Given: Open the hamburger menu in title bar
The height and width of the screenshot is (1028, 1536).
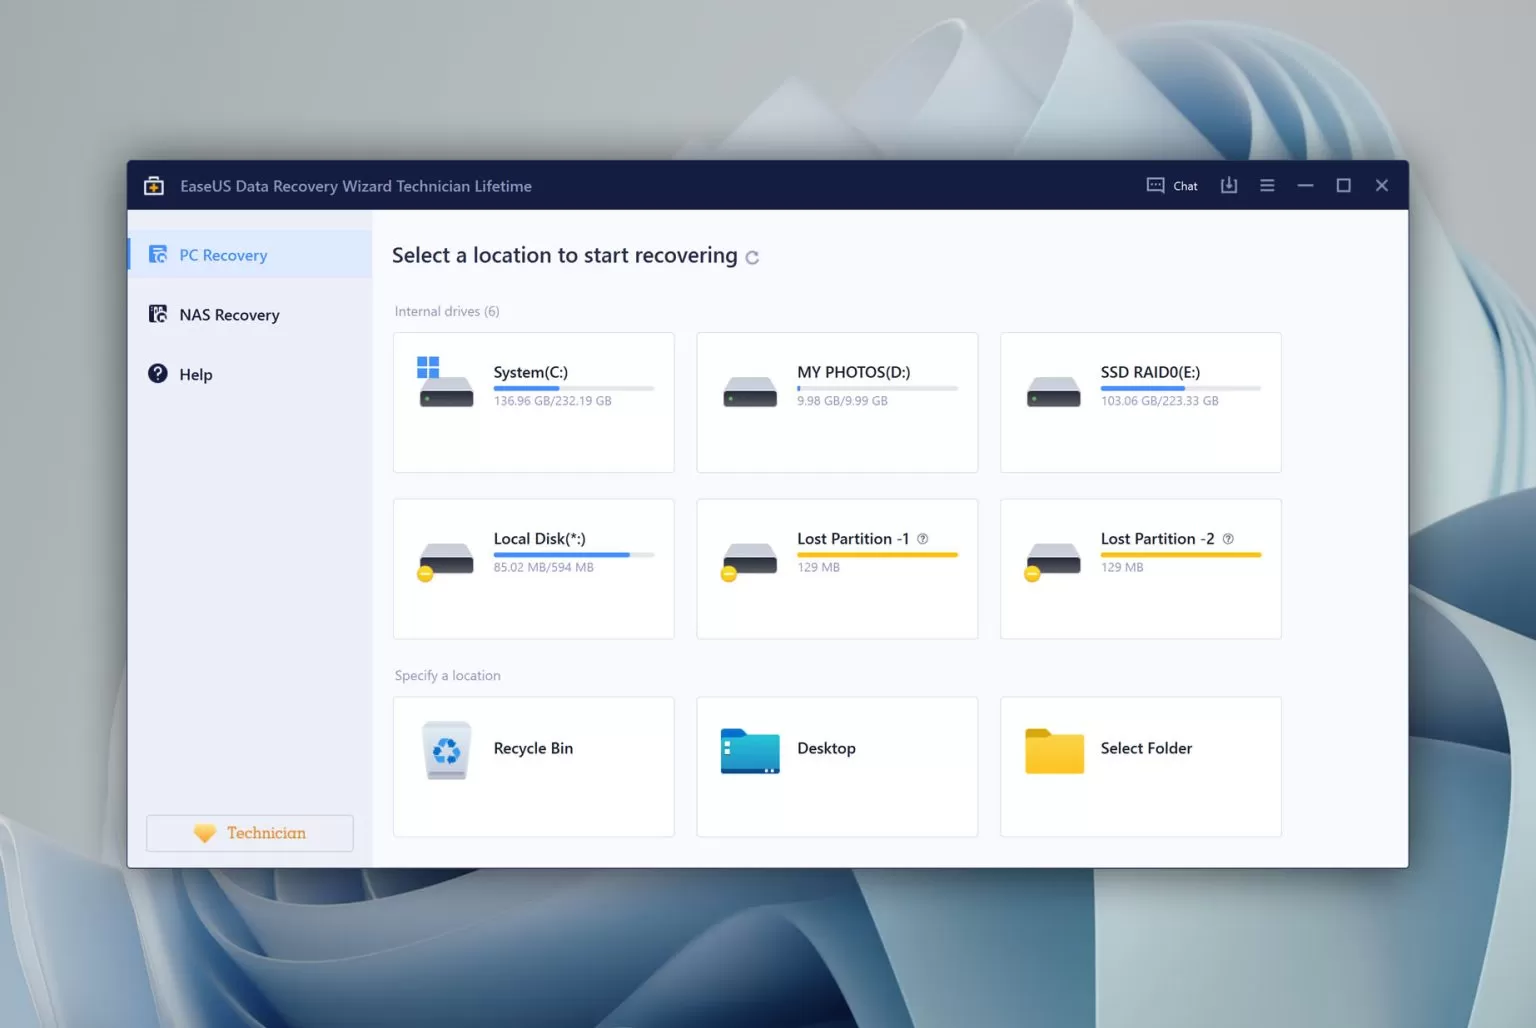Looking at the screenshot, I should click(1267, 186).
